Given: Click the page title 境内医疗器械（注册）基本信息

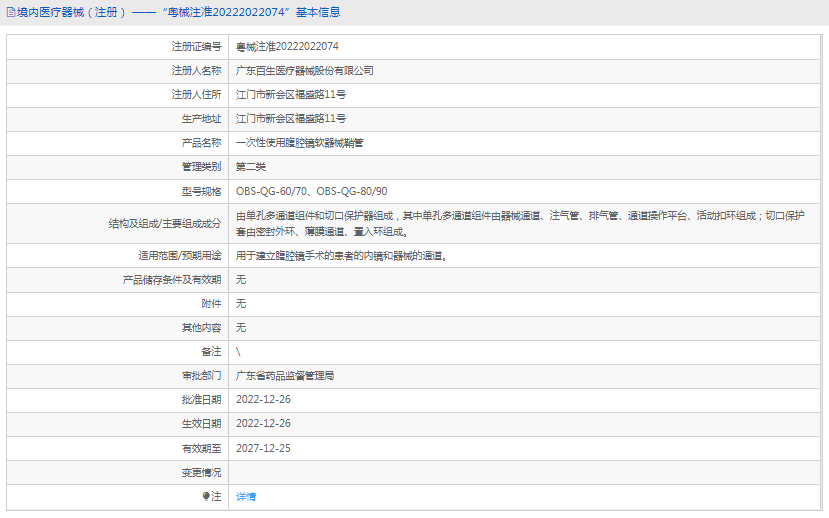Looking at the screenshot, I should pyautogui.click(x=178, y=12).
